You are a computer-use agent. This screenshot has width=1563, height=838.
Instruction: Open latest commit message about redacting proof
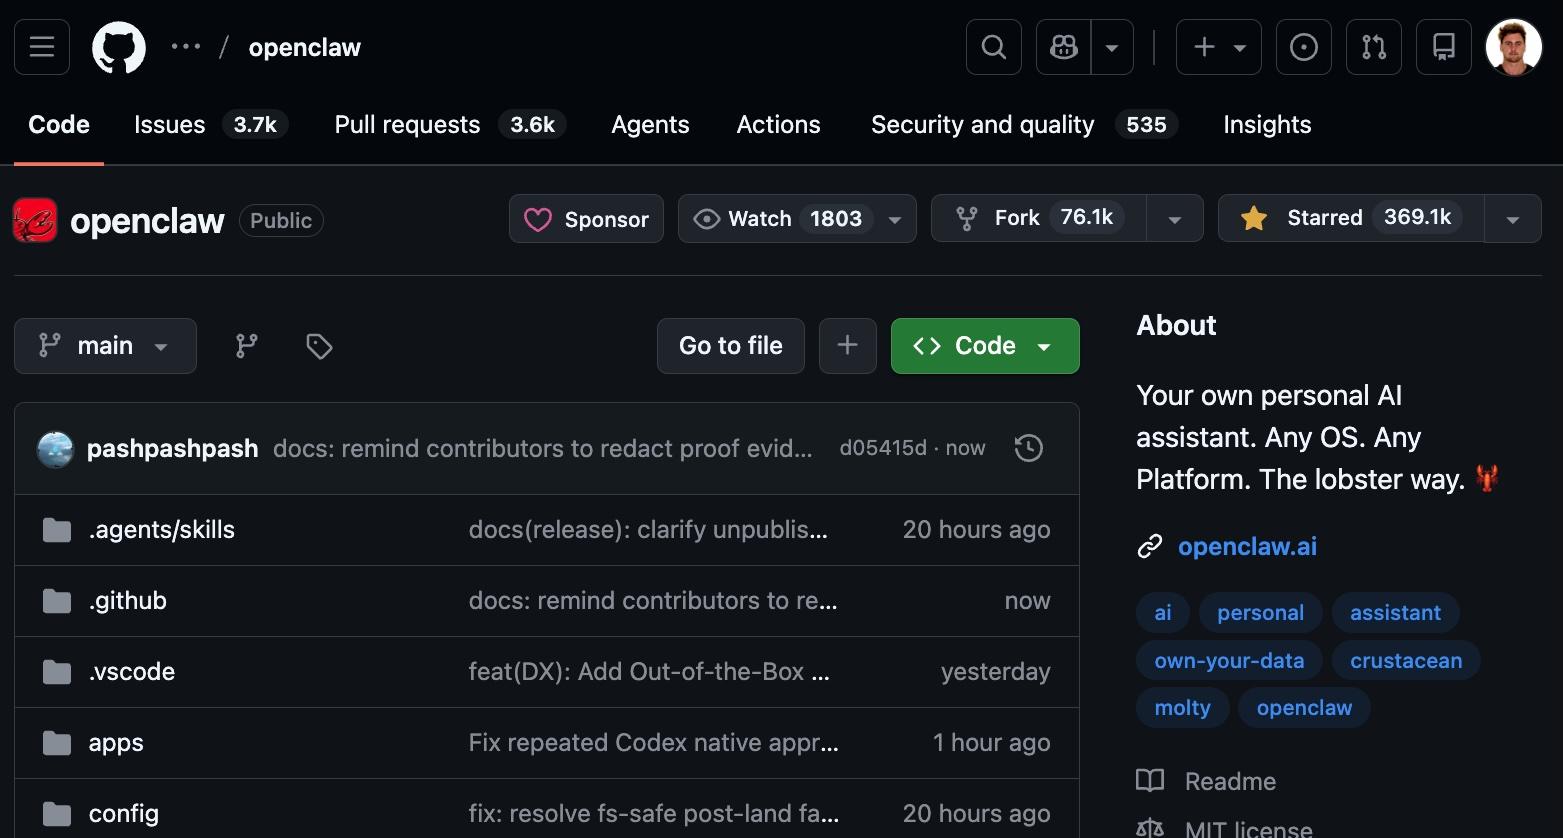(543, 449)
